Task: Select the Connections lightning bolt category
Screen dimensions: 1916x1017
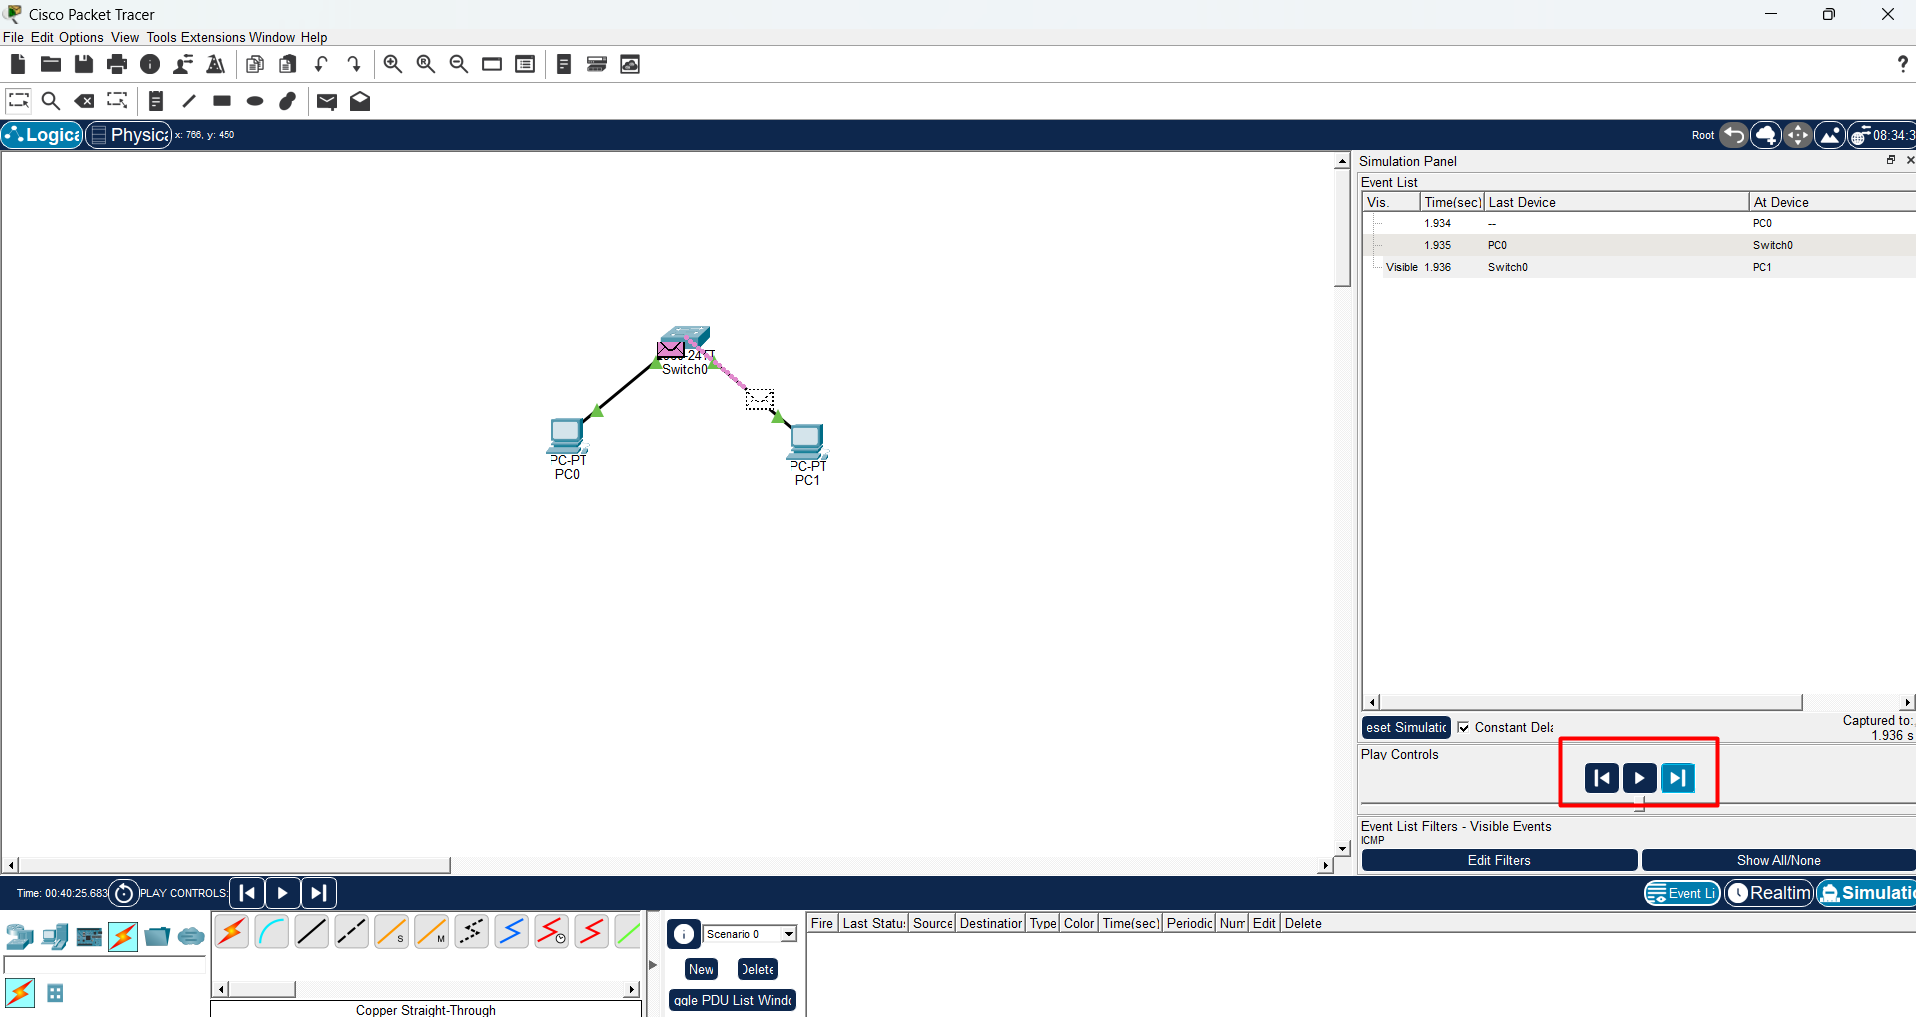Action: tap(123, 937)
